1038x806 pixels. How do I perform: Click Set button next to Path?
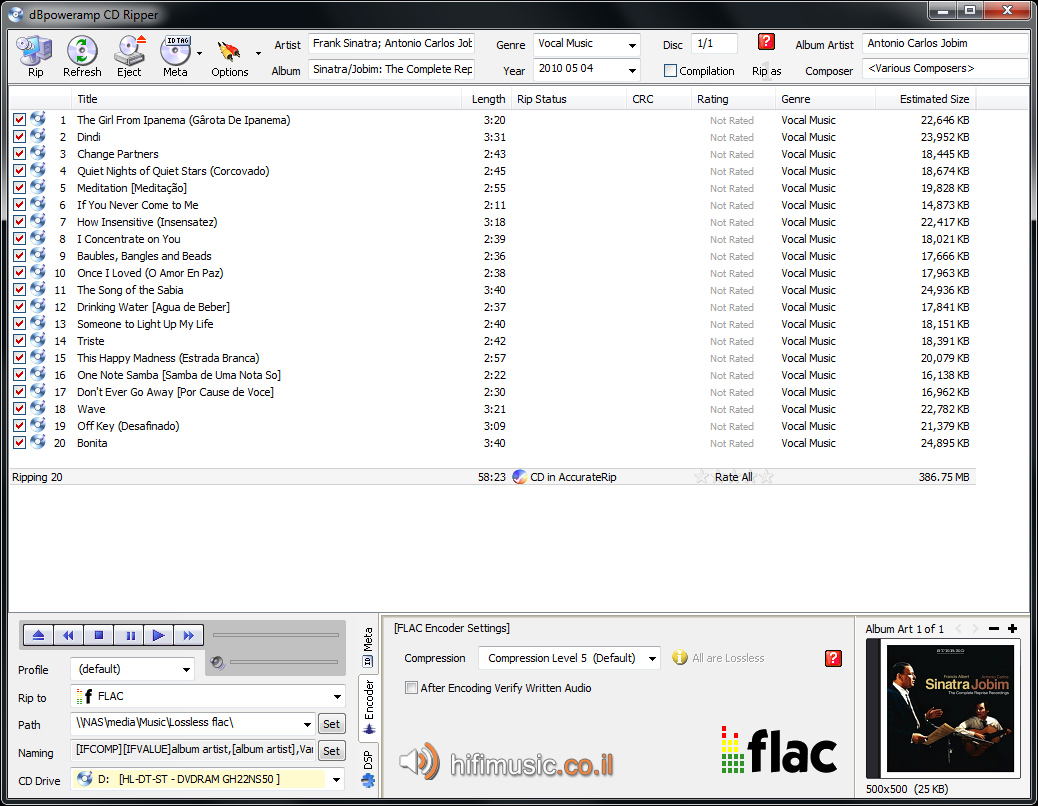coord(332,724)
